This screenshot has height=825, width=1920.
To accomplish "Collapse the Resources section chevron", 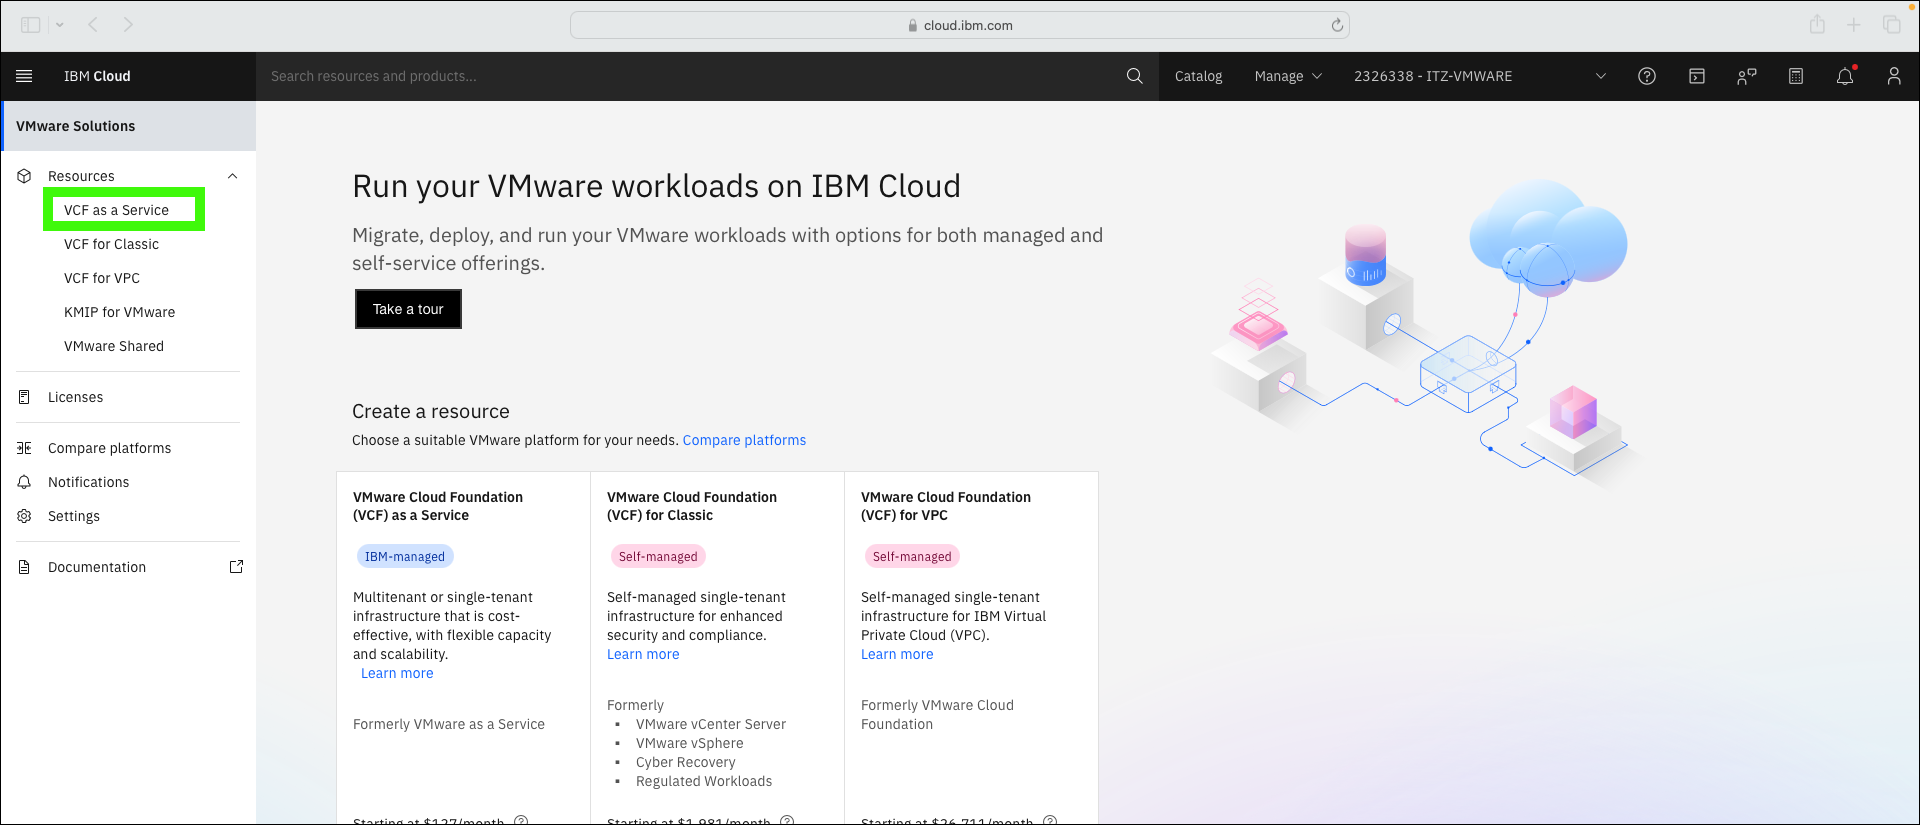I will tap(233, 176).
